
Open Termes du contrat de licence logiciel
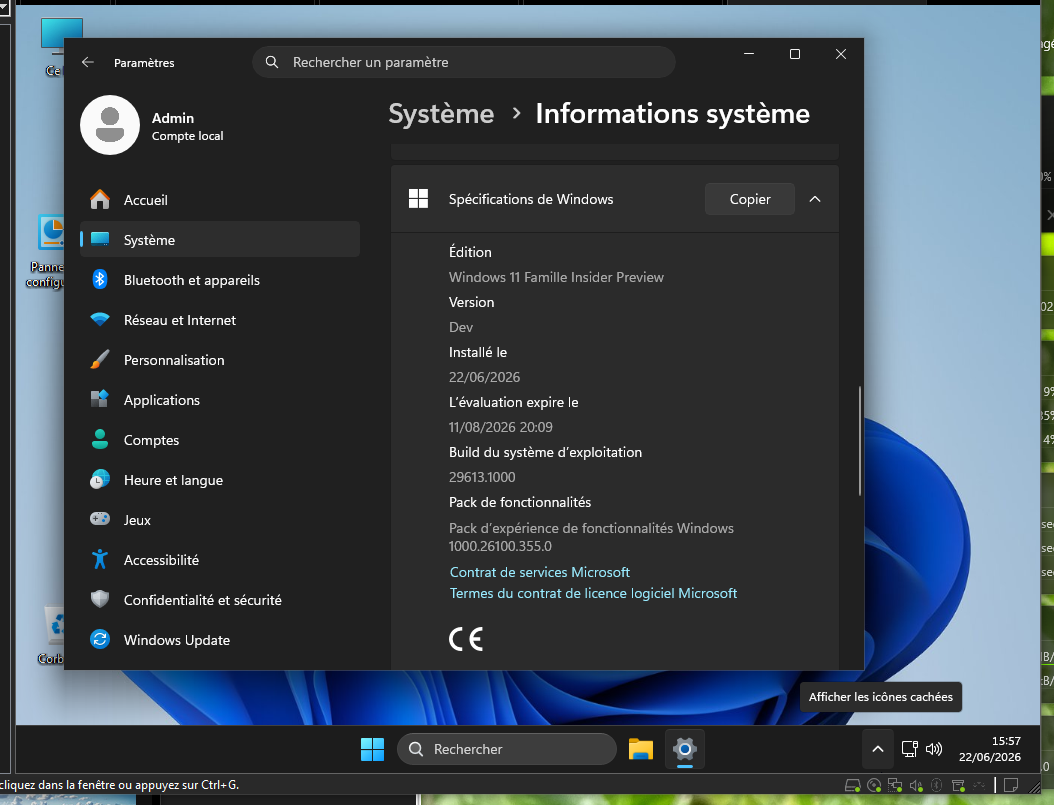(x=593, y=593)
